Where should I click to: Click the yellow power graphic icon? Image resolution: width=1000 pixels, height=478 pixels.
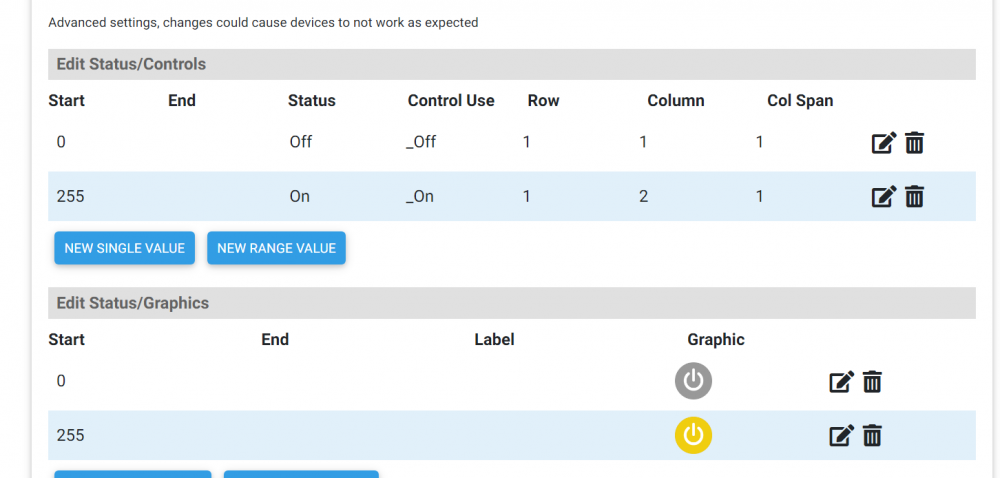pos(693,435)
